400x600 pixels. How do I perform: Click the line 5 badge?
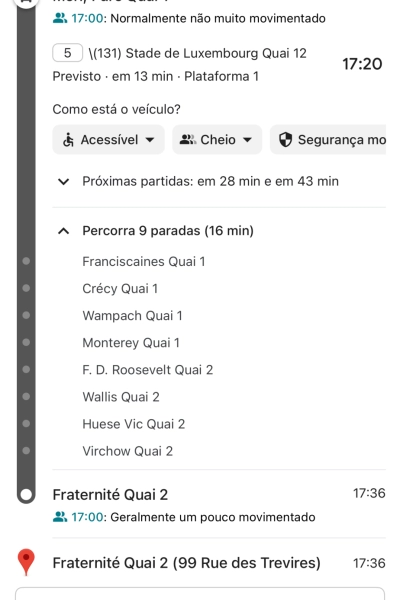pos(68,53)
